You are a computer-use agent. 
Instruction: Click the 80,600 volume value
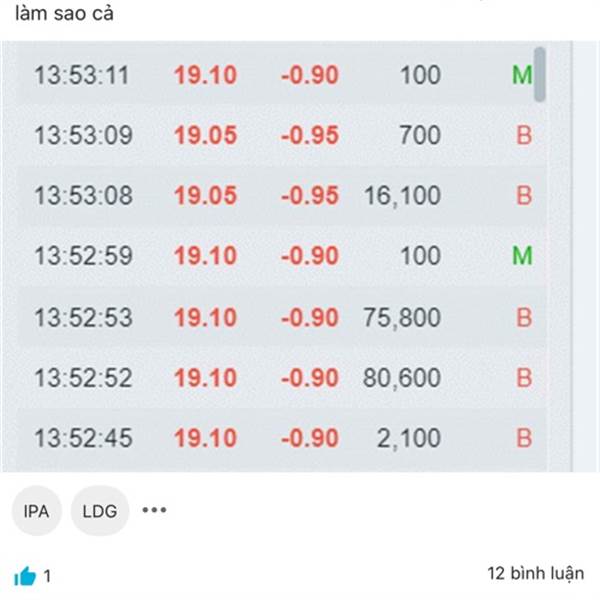click(402, 378)
